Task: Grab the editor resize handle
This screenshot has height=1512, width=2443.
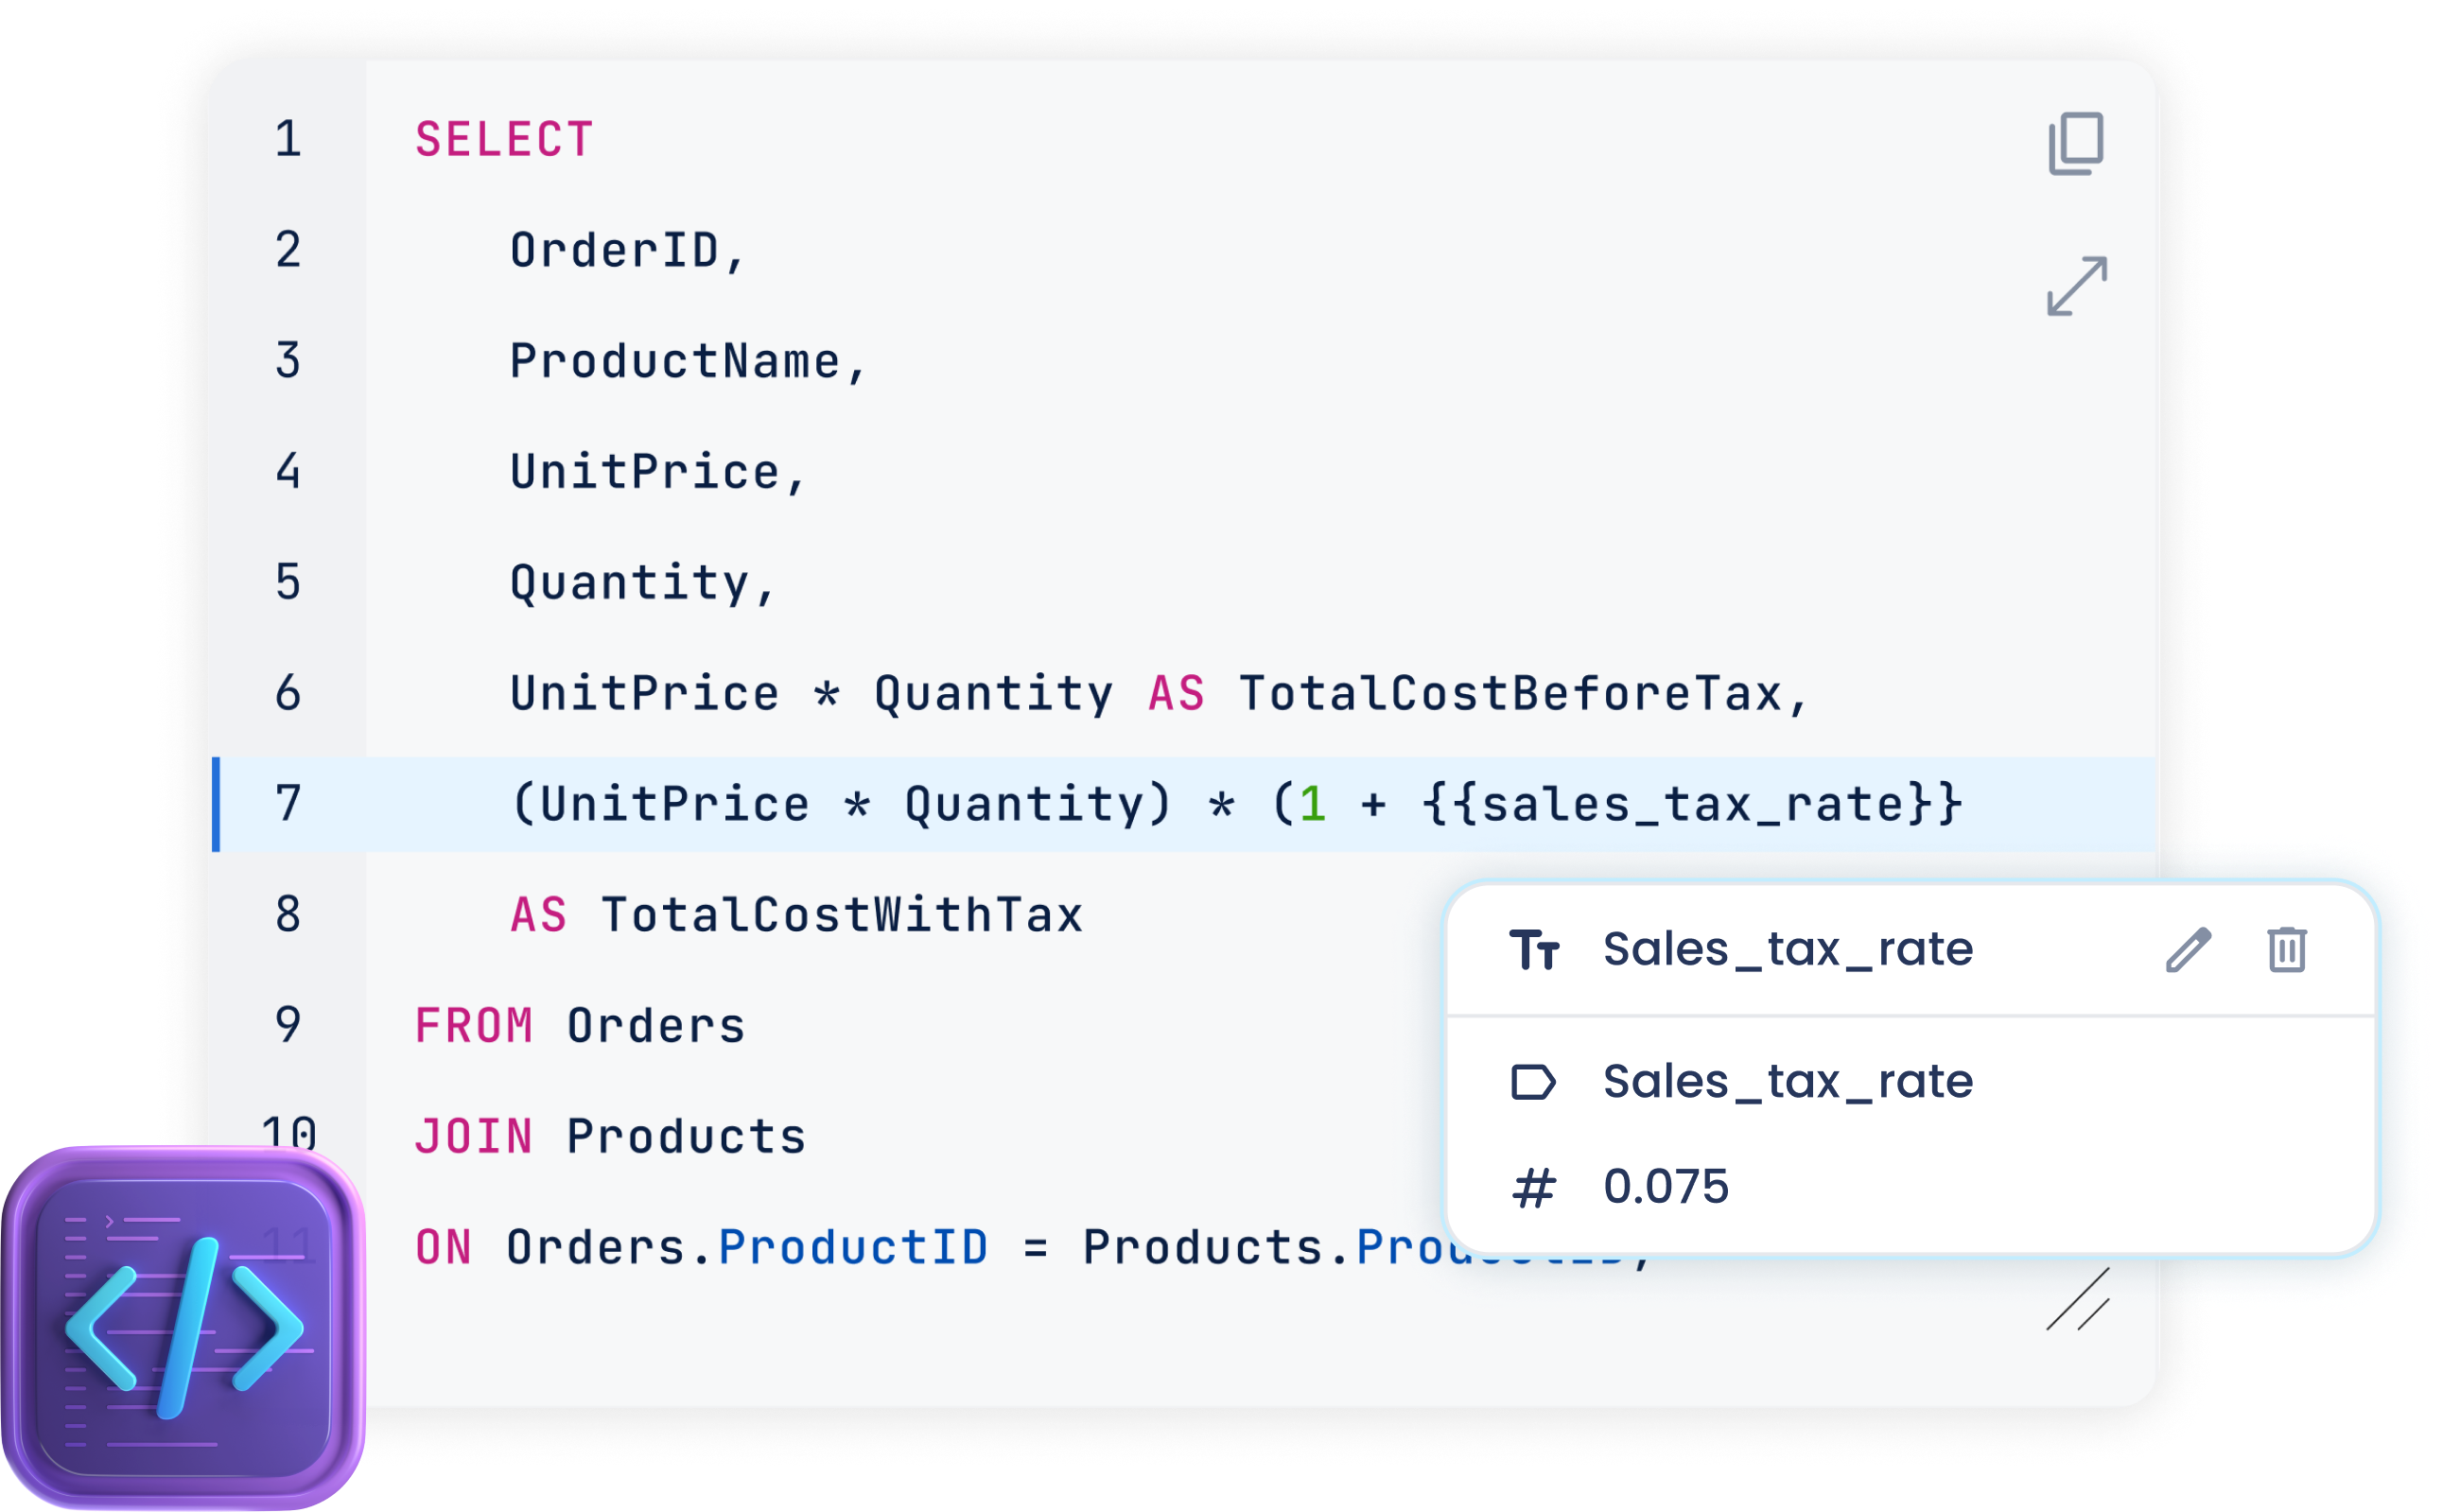Action: tap(2078, 1300)
